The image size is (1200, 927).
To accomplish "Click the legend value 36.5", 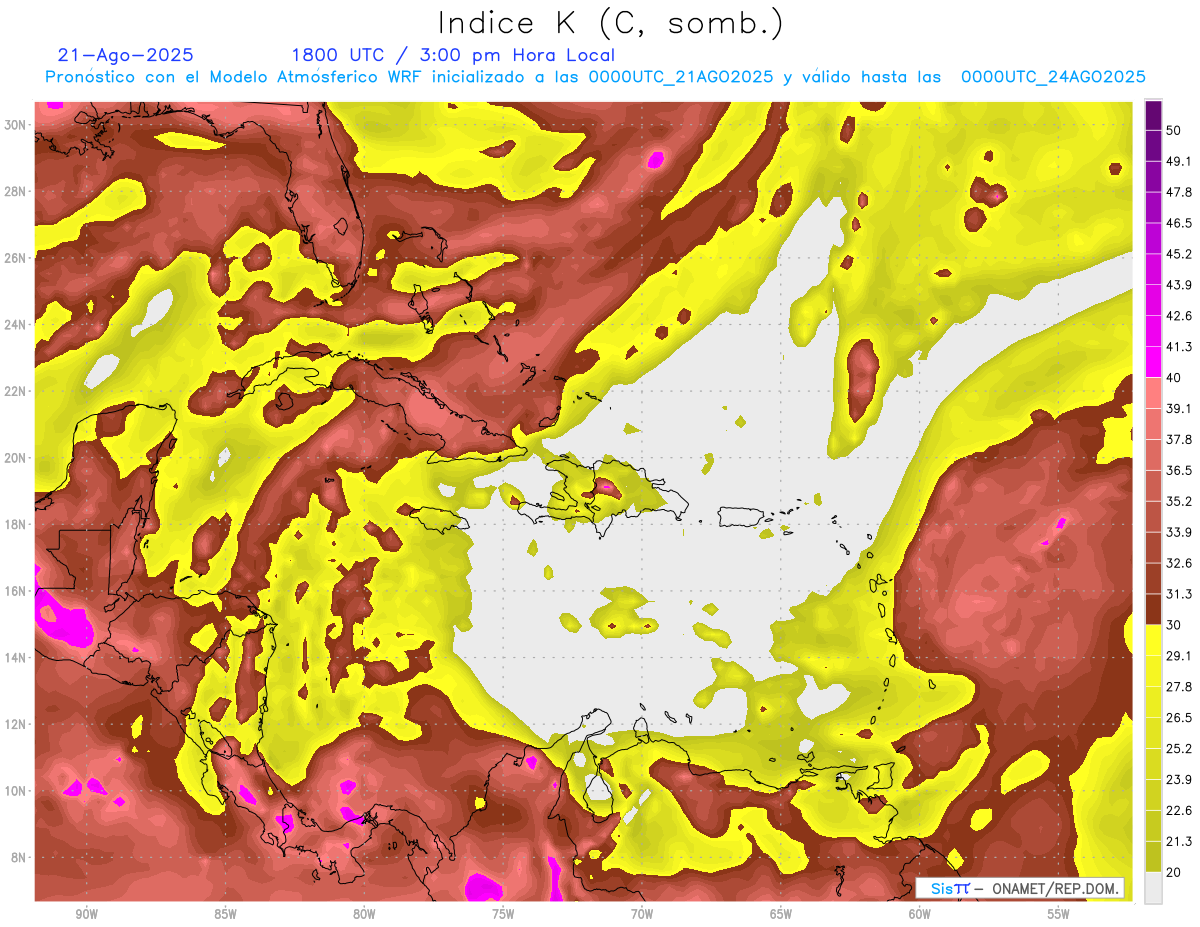I will tap(1179, 470).
